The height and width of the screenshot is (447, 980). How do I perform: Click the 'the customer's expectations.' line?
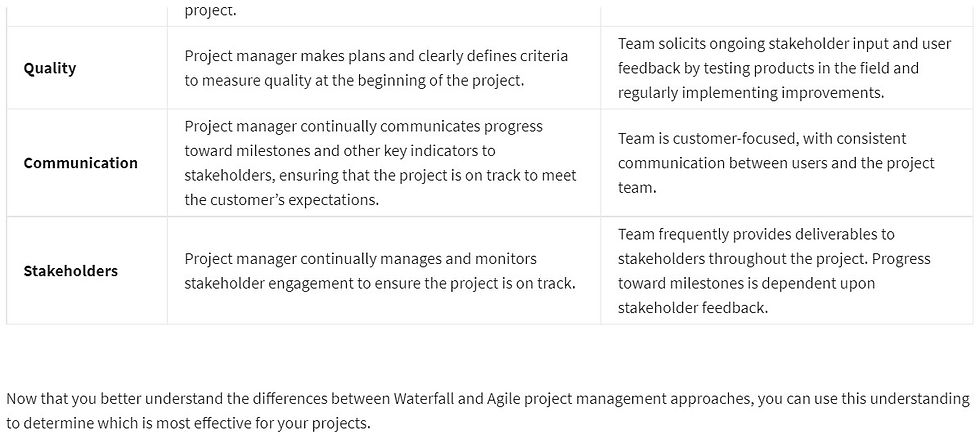point(282,200)
